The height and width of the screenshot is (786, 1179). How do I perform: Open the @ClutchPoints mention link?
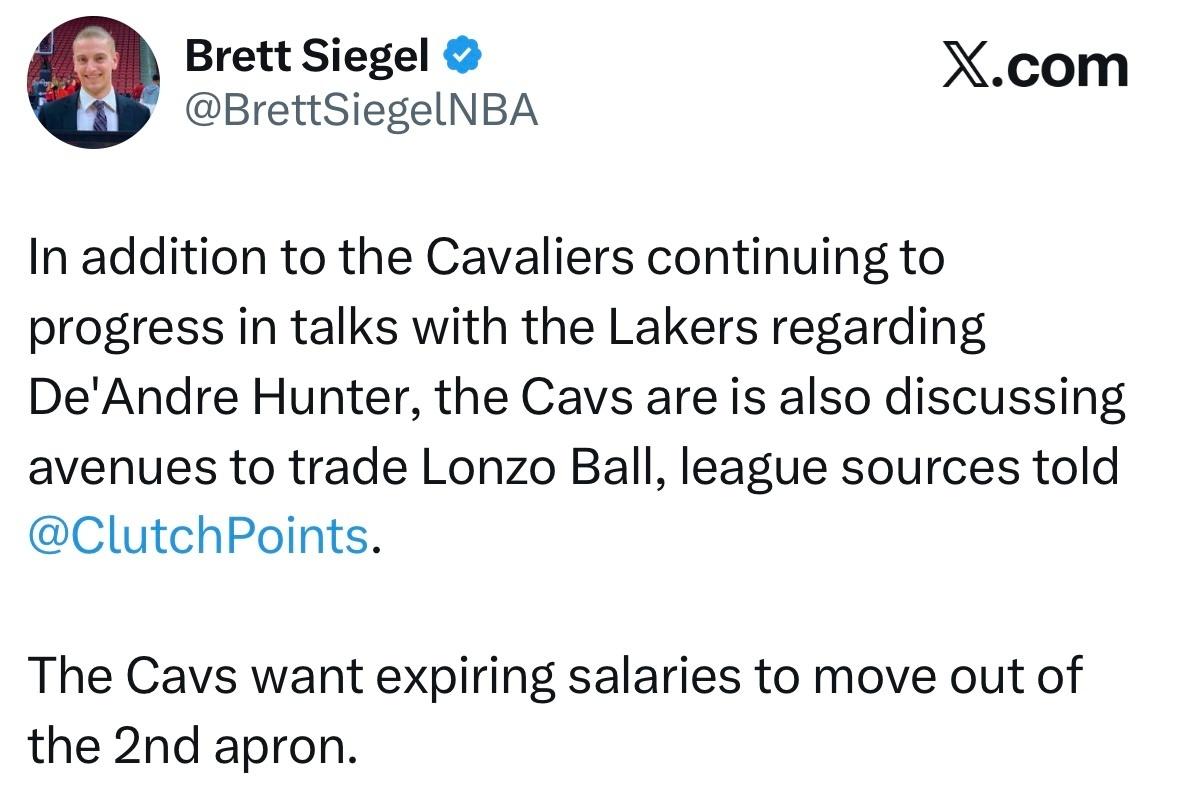click(199, 536)
